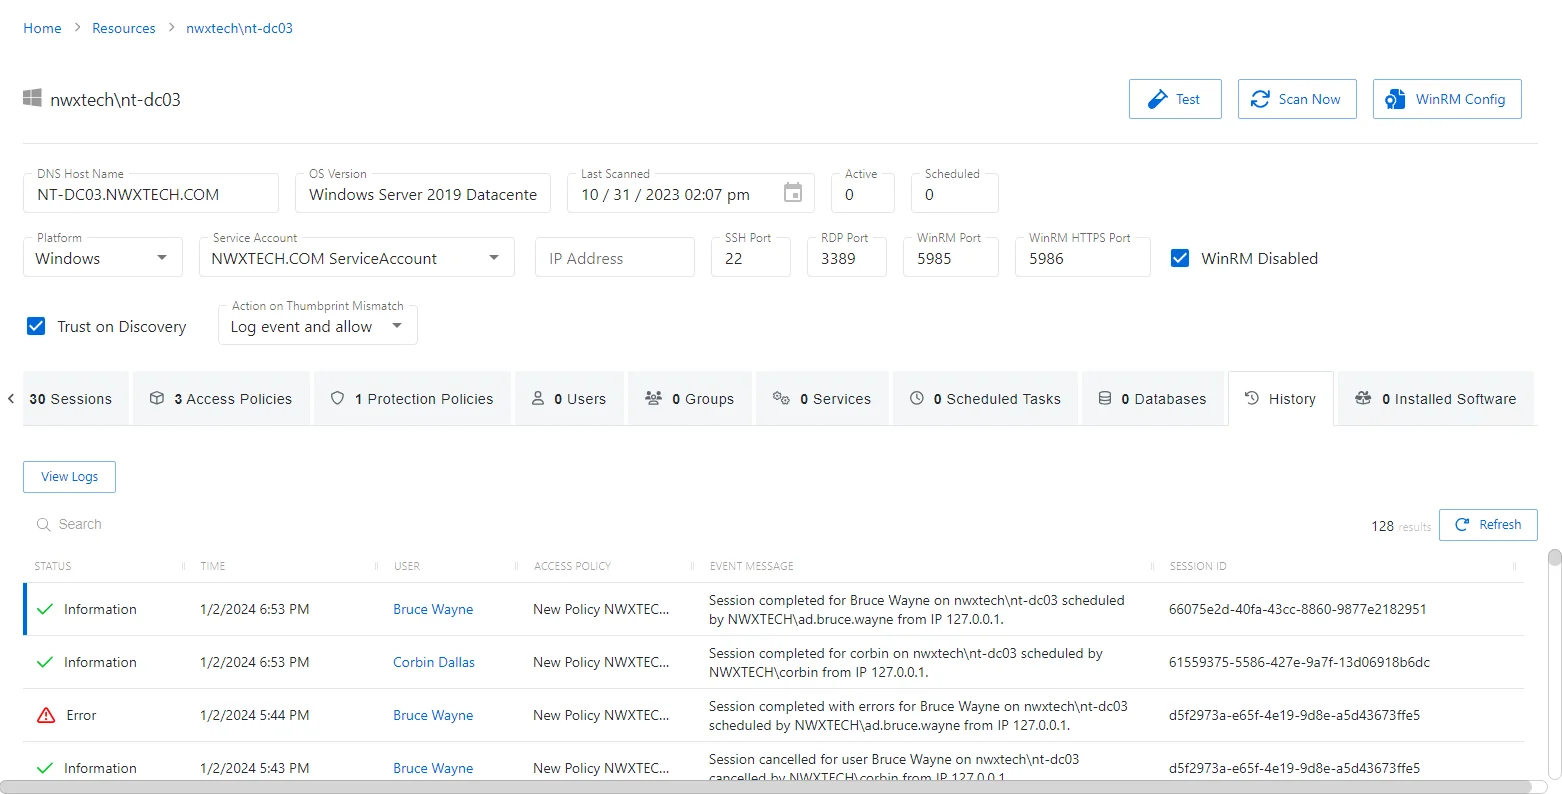Sort by the USER column header
Image resolution: width=1562 pixels, height=794 pixels.
407,566
